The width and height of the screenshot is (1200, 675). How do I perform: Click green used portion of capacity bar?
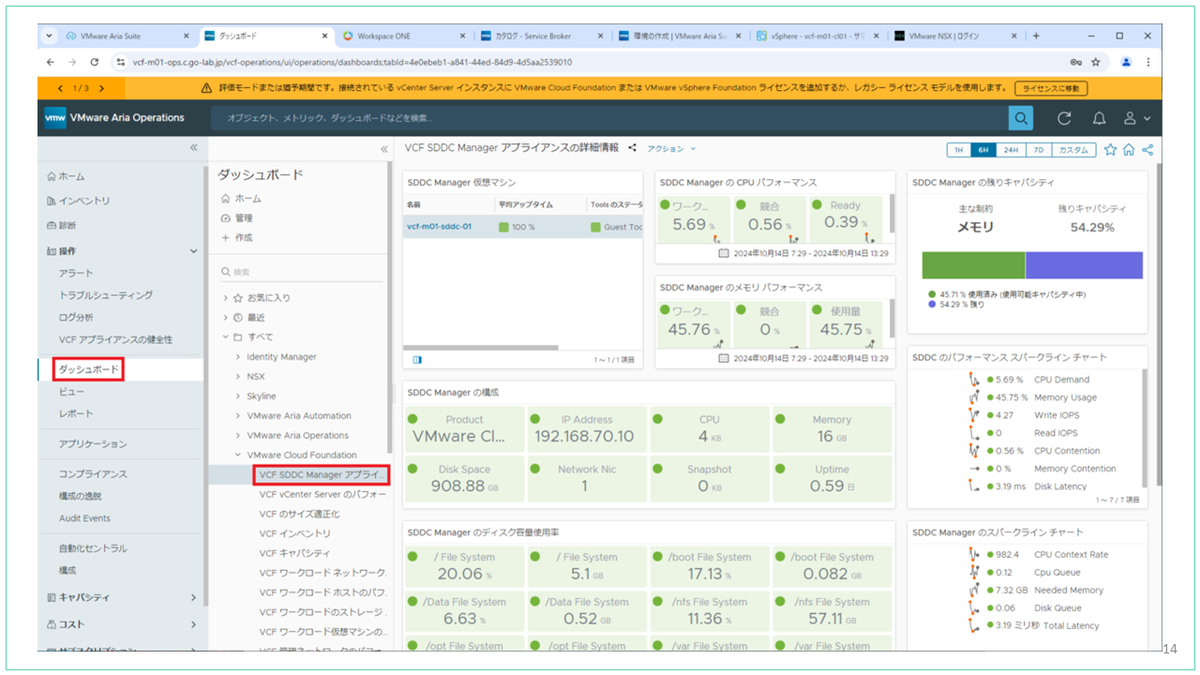974,265
